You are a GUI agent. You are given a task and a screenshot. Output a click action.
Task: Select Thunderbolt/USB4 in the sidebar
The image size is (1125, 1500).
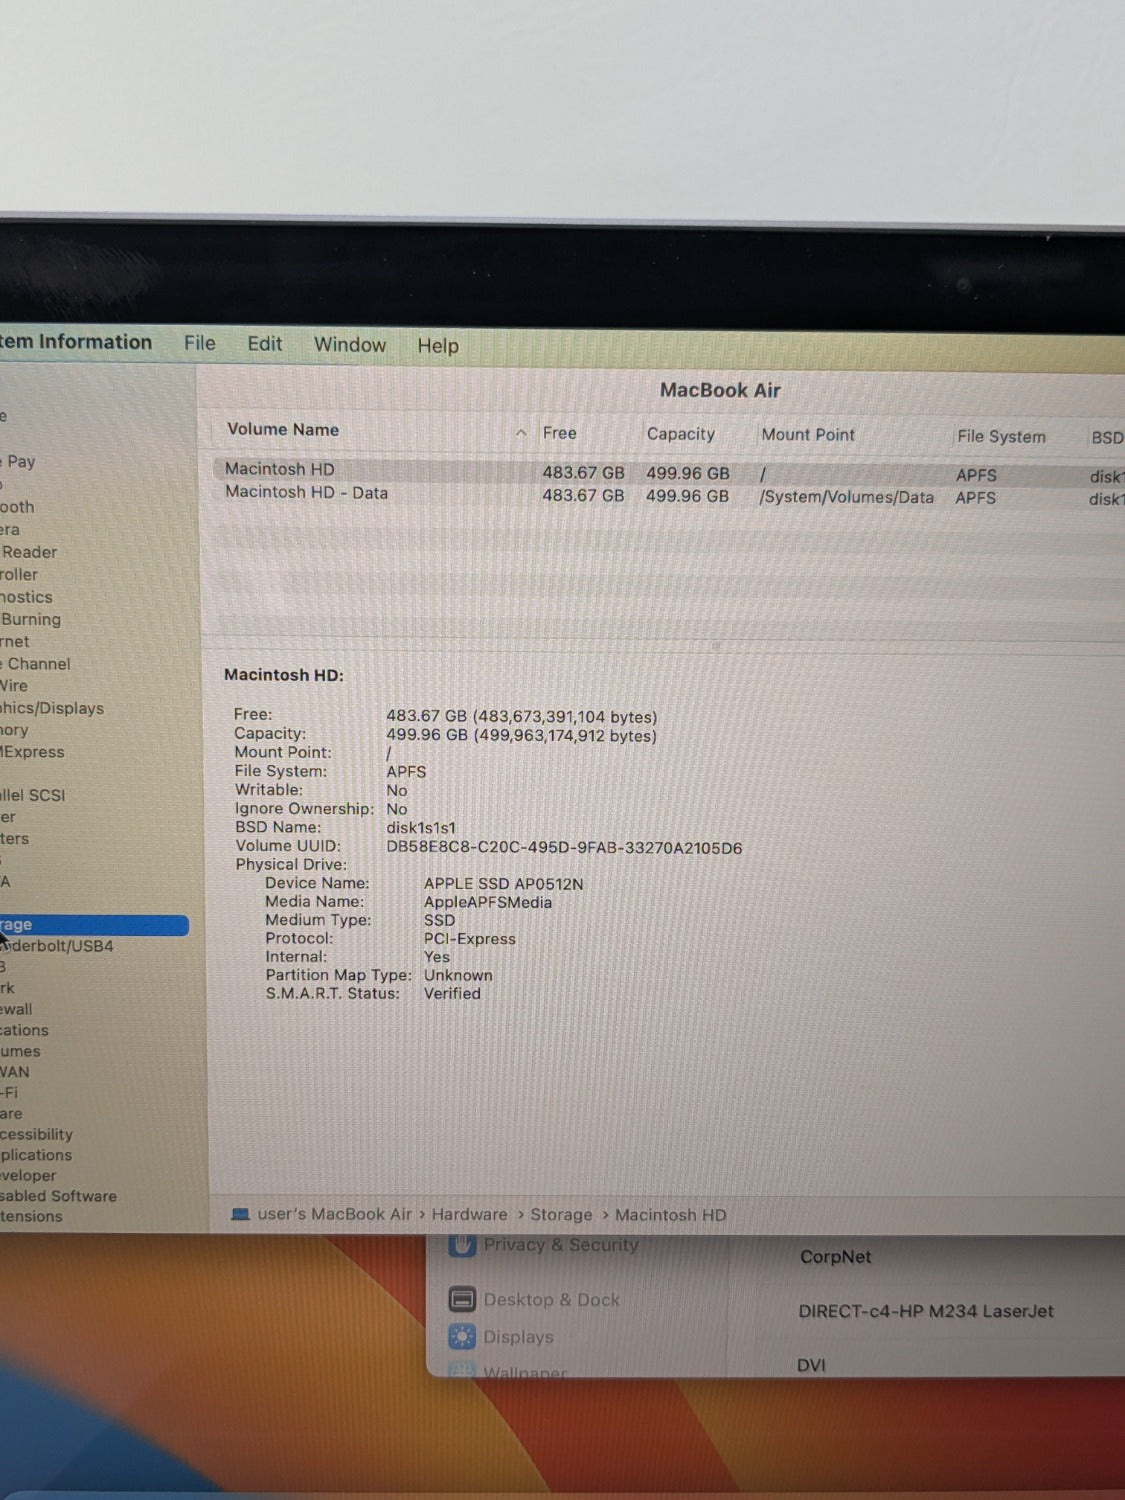(57, 946)
